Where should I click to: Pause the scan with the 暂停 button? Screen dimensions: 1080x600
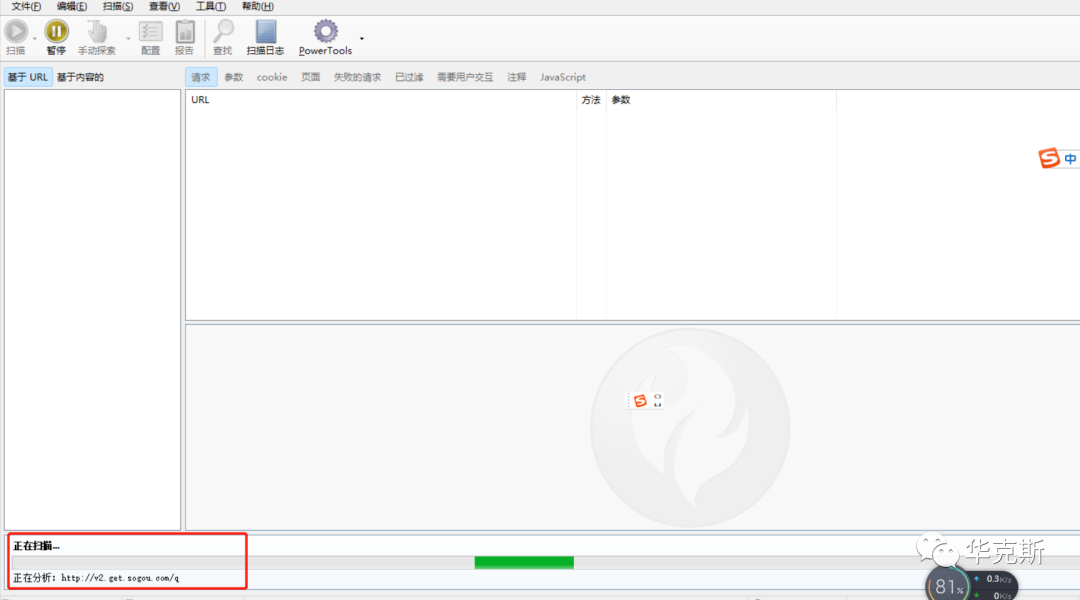pos(56,32)
